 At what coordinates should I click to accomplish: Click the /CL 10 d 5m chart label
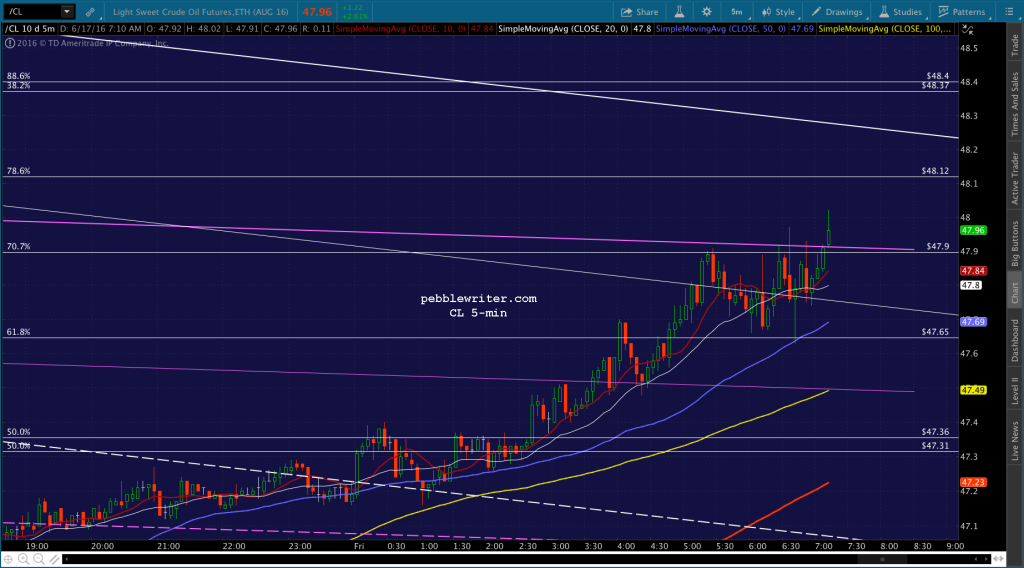[30, 29]
